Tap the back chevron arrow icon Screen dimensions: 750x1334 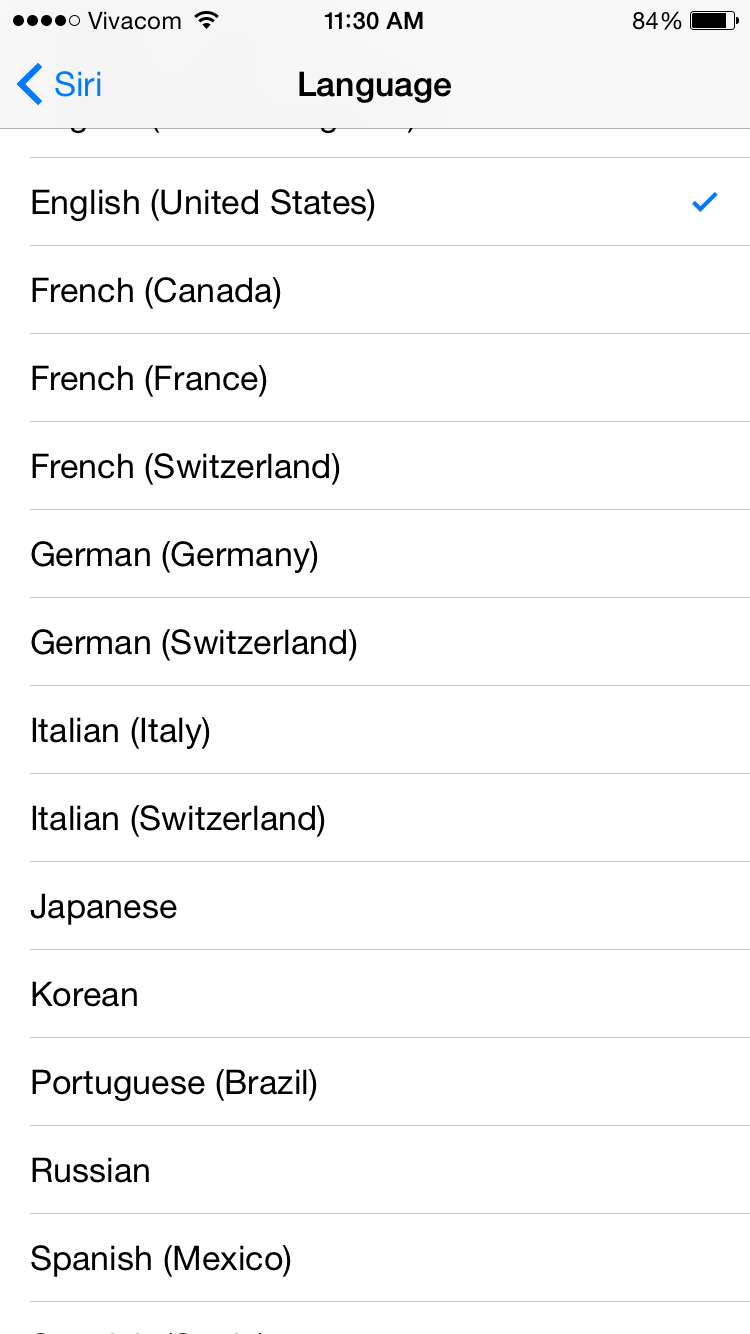pos(30,85)
